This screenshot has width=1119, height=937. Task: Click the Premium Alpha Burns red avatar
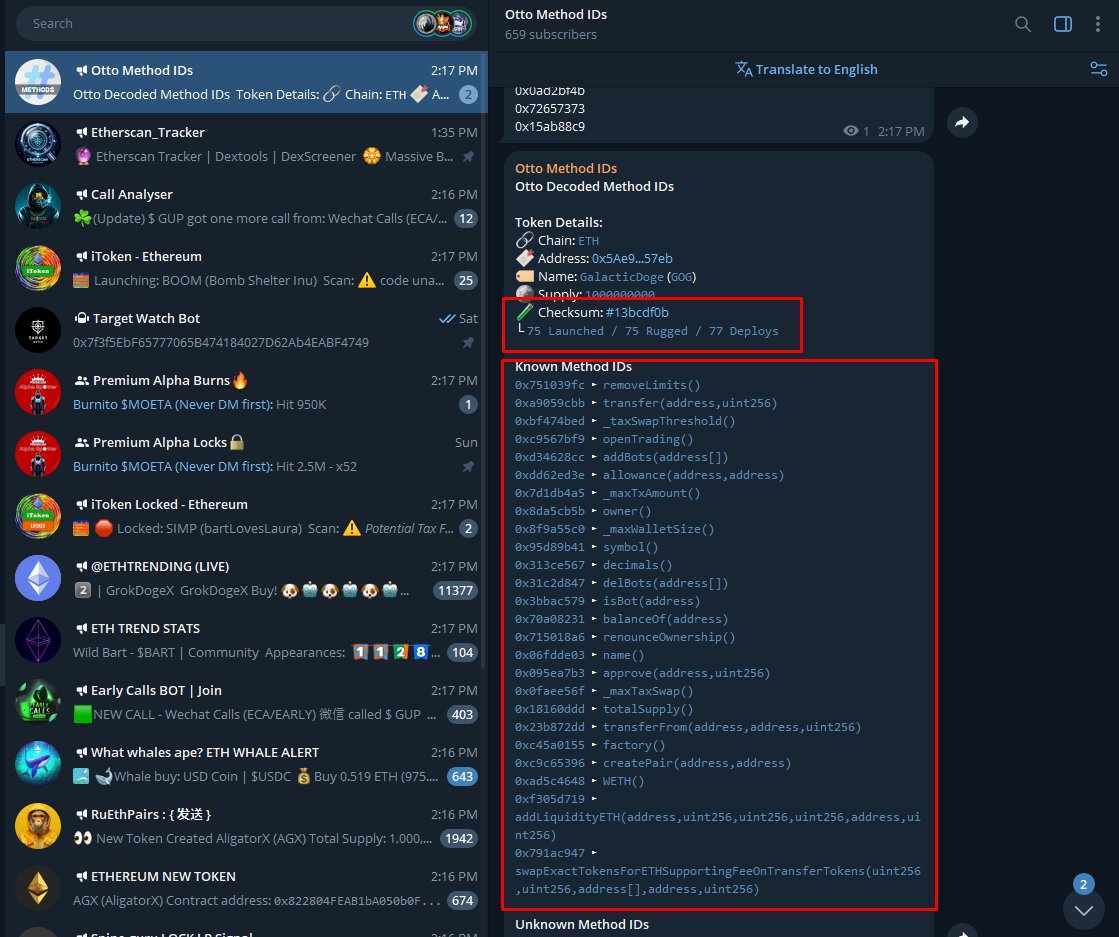click(x=38, y=392)
